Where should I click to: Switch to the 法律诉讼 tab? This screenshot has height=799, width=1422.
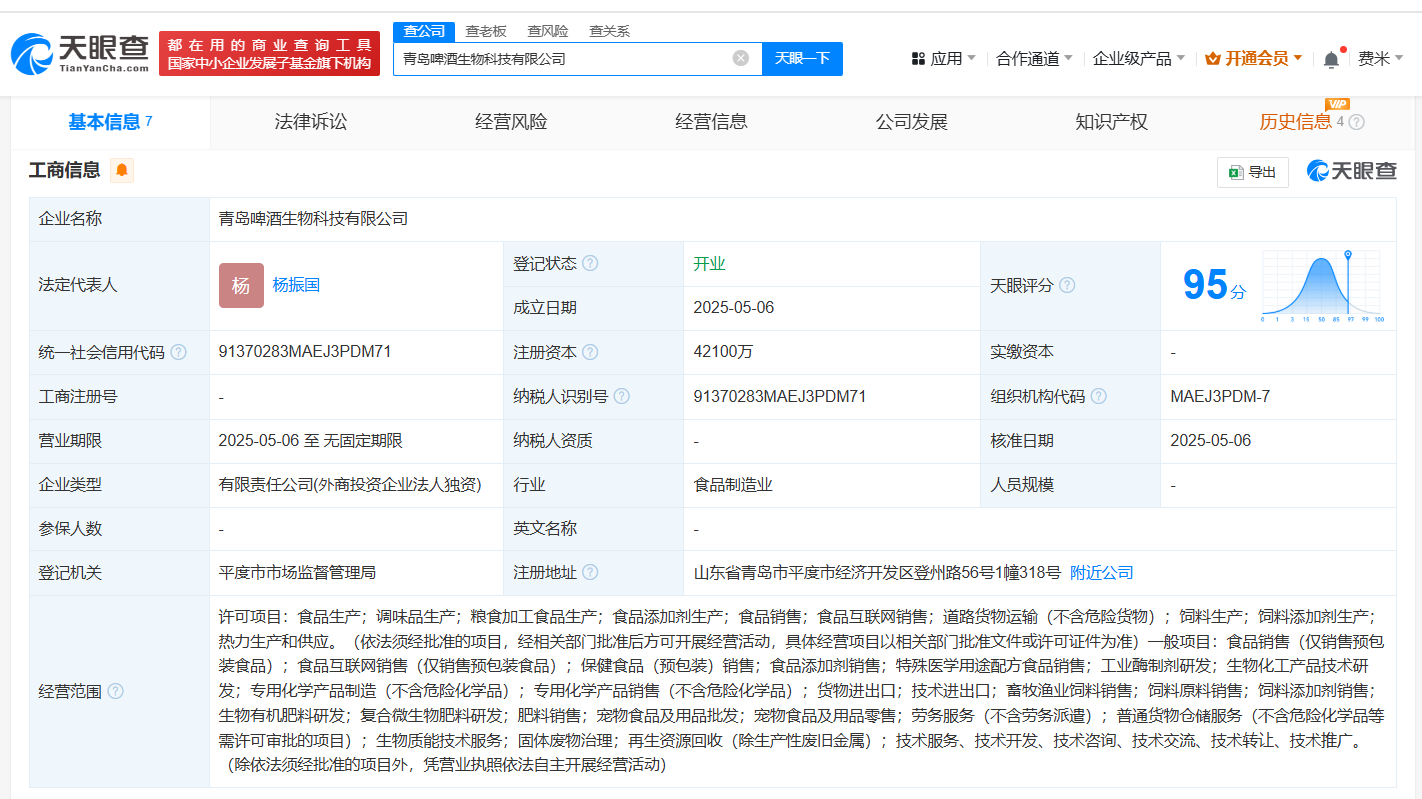coord(310,122)
